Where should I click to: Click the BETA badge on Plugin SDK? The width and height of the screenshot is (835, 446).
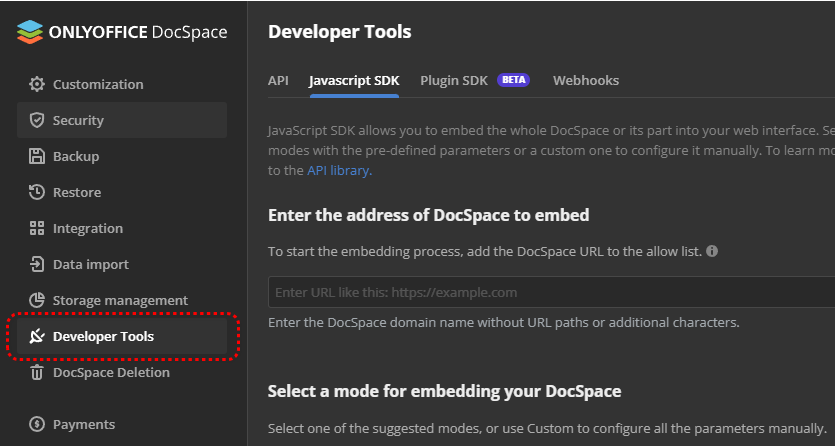point(513,80)
